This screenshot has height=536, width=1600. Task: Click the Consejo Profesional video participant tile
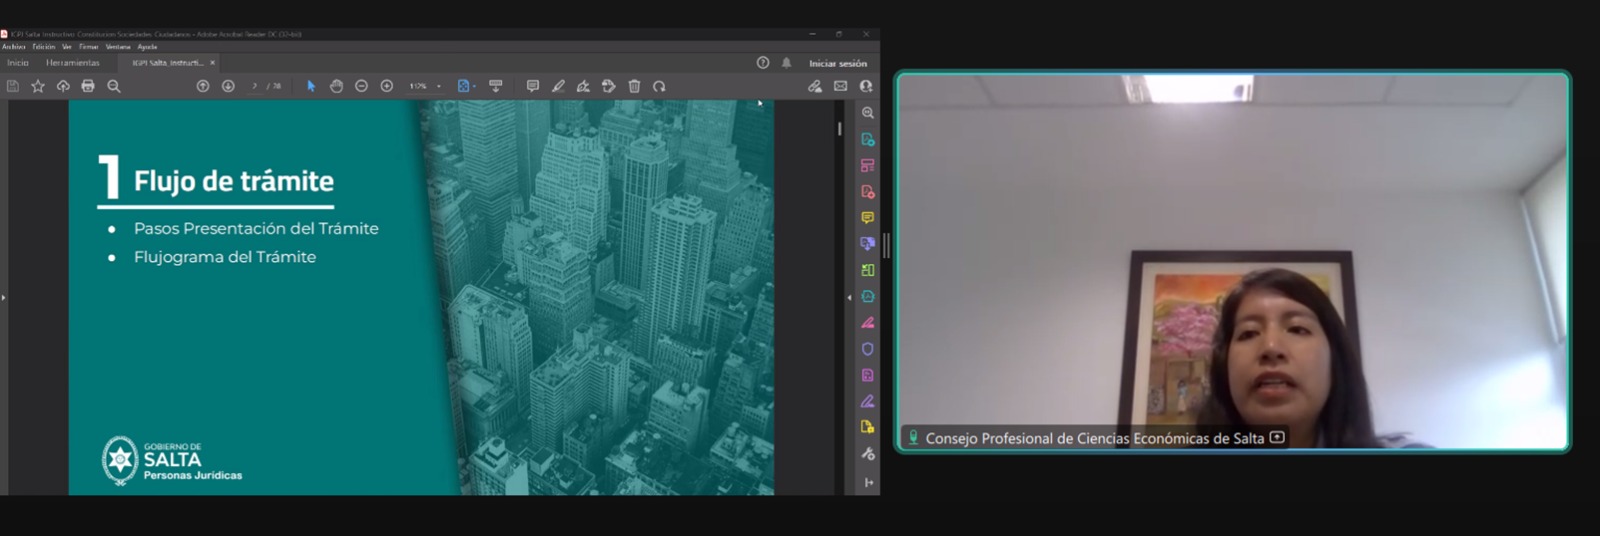coord(1232,261)
